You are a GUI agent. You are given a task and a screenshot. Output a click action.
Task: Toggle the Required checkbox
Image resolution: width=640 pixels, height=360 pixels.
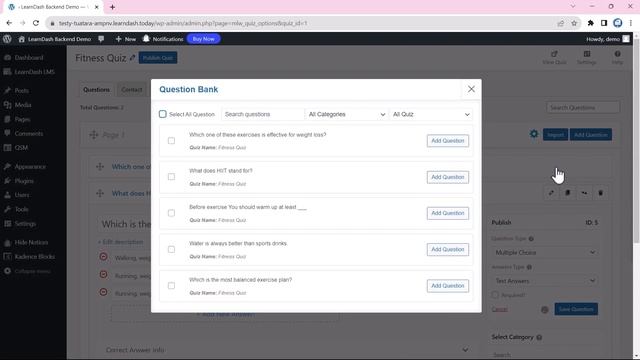495,295
